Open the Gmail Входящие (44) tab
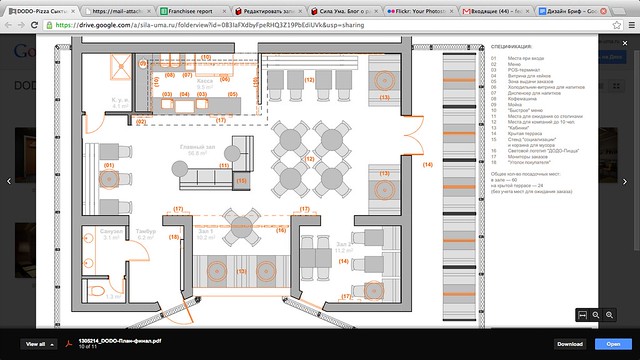 click(496, 11)
